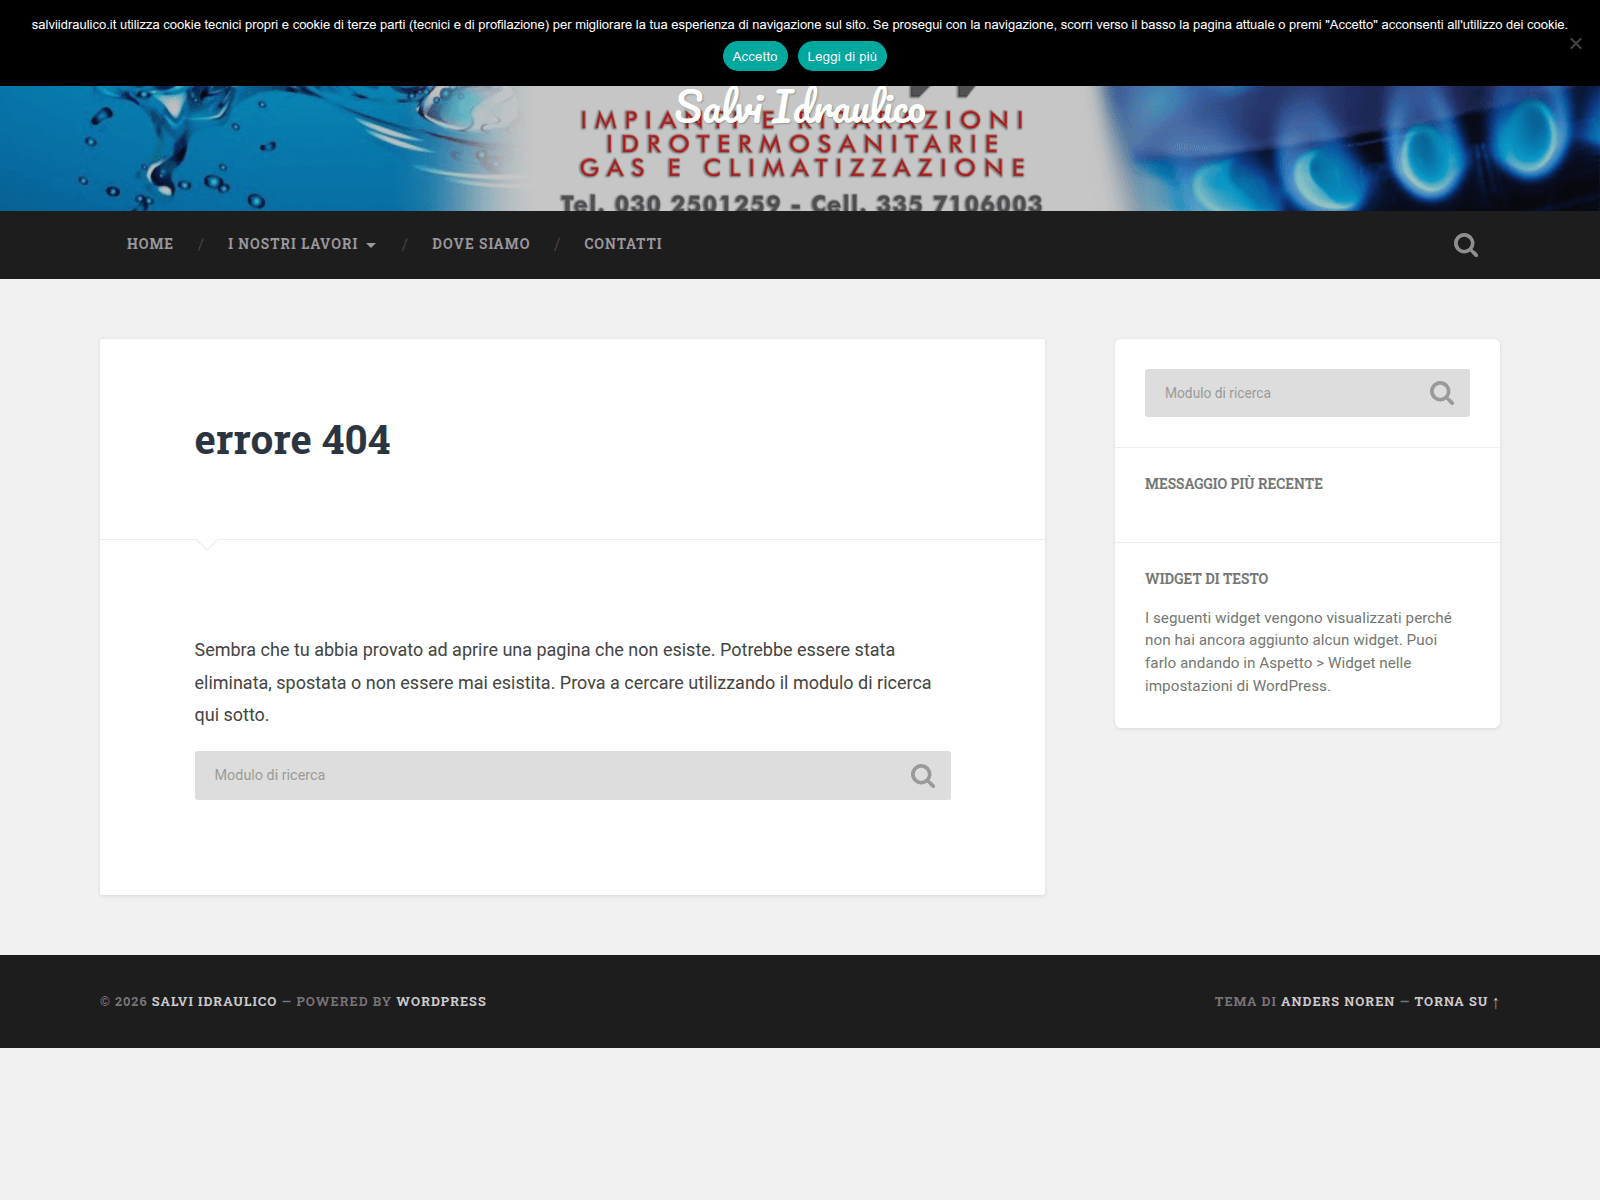Click the MESSAGGIO PIÙ RECENTE widget title
Image resolution: width=1600 pixels, height=1200 pixels.
pyautogui.click(x=1233, y=484)
